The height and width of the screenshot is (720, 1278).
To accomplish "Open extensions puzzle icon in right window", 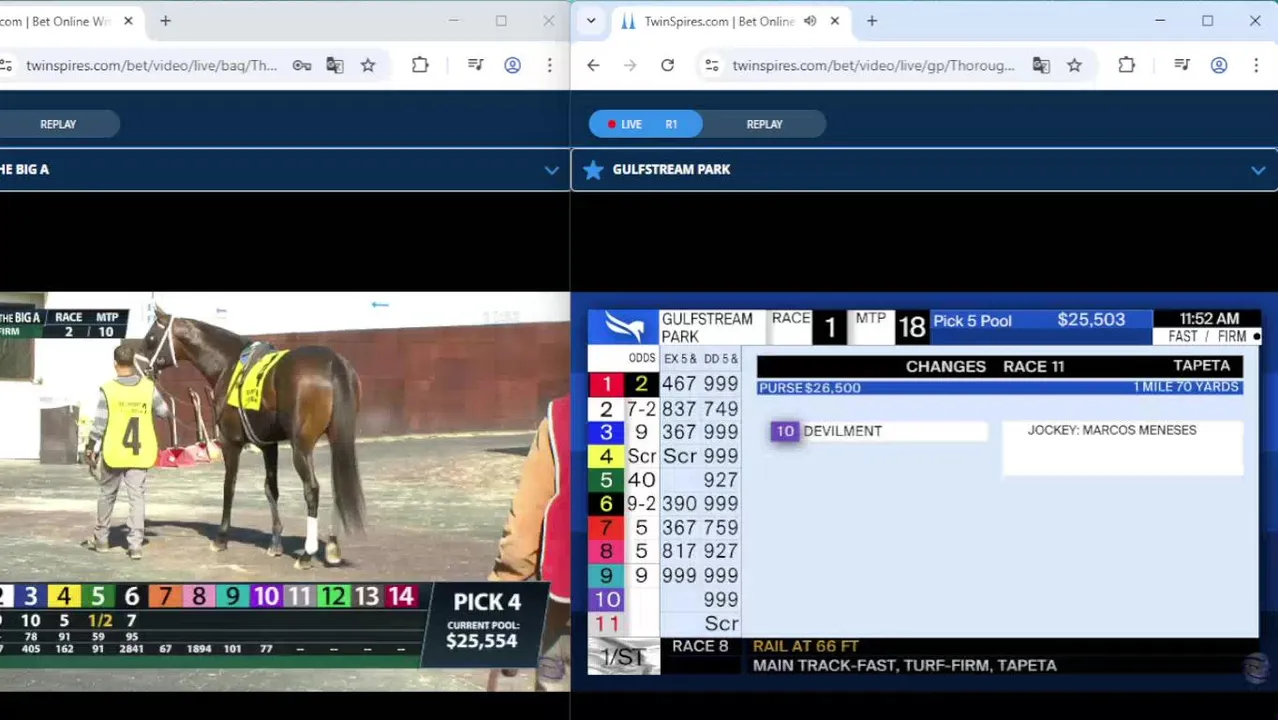I will click(x=1126, y=66).
